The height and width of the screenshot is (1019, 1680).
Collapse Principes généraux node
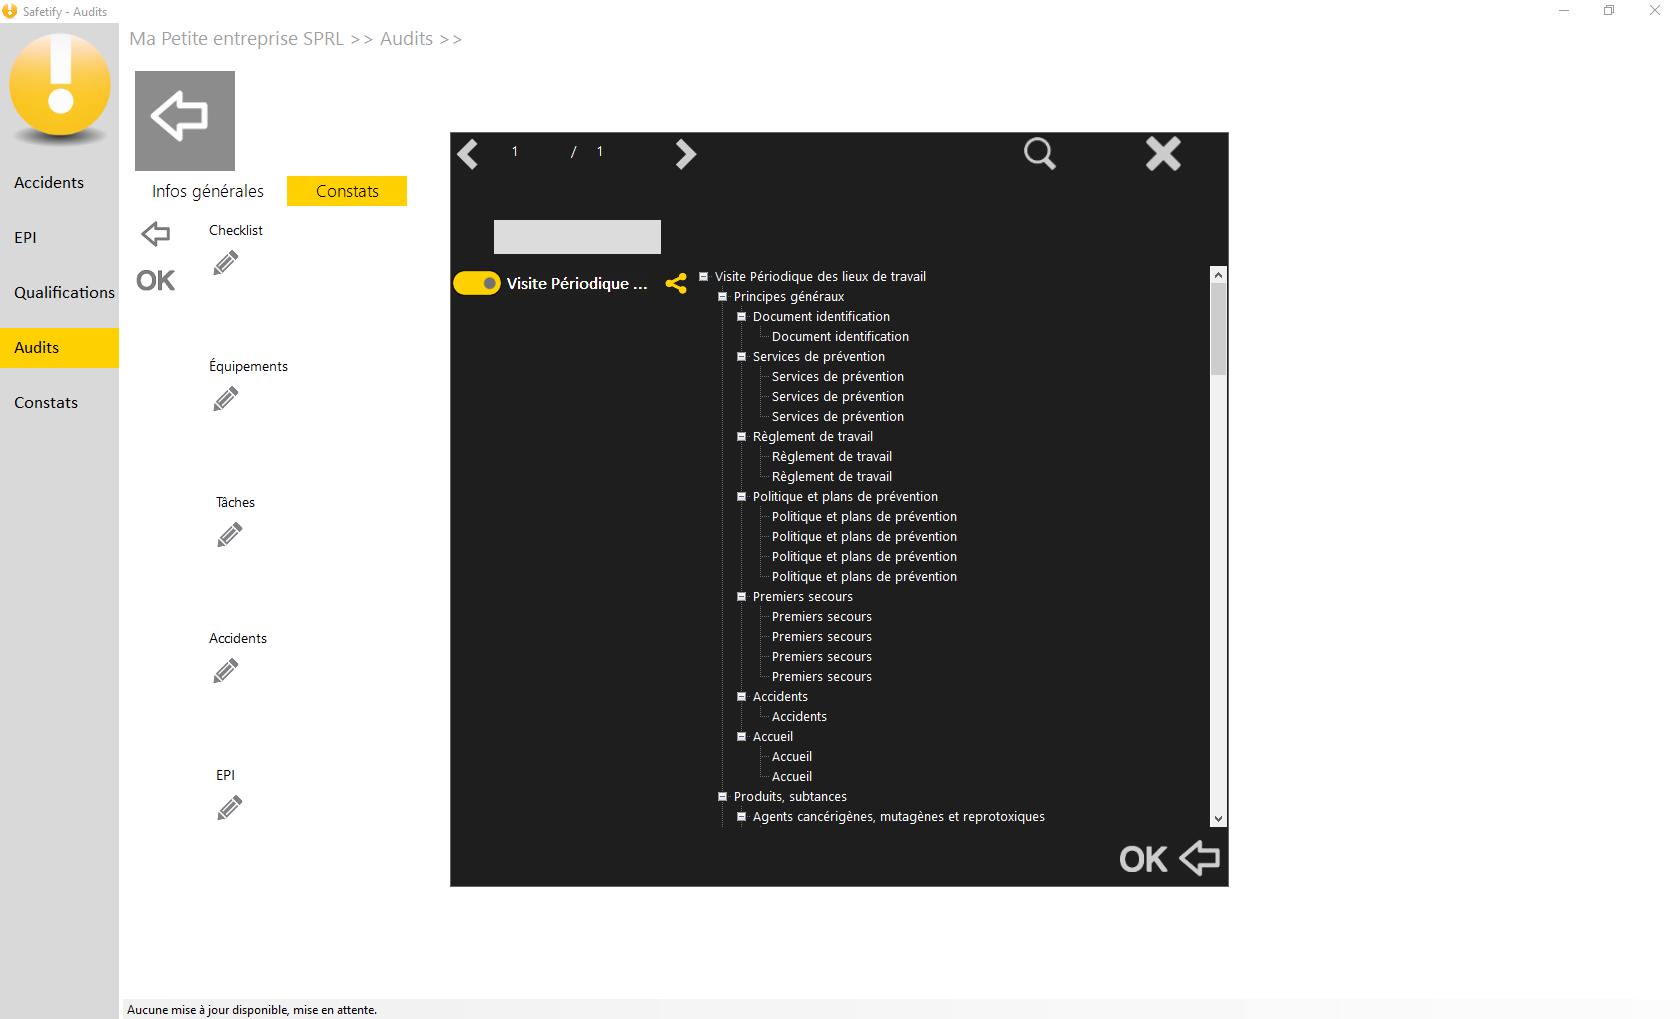[722, 297]
